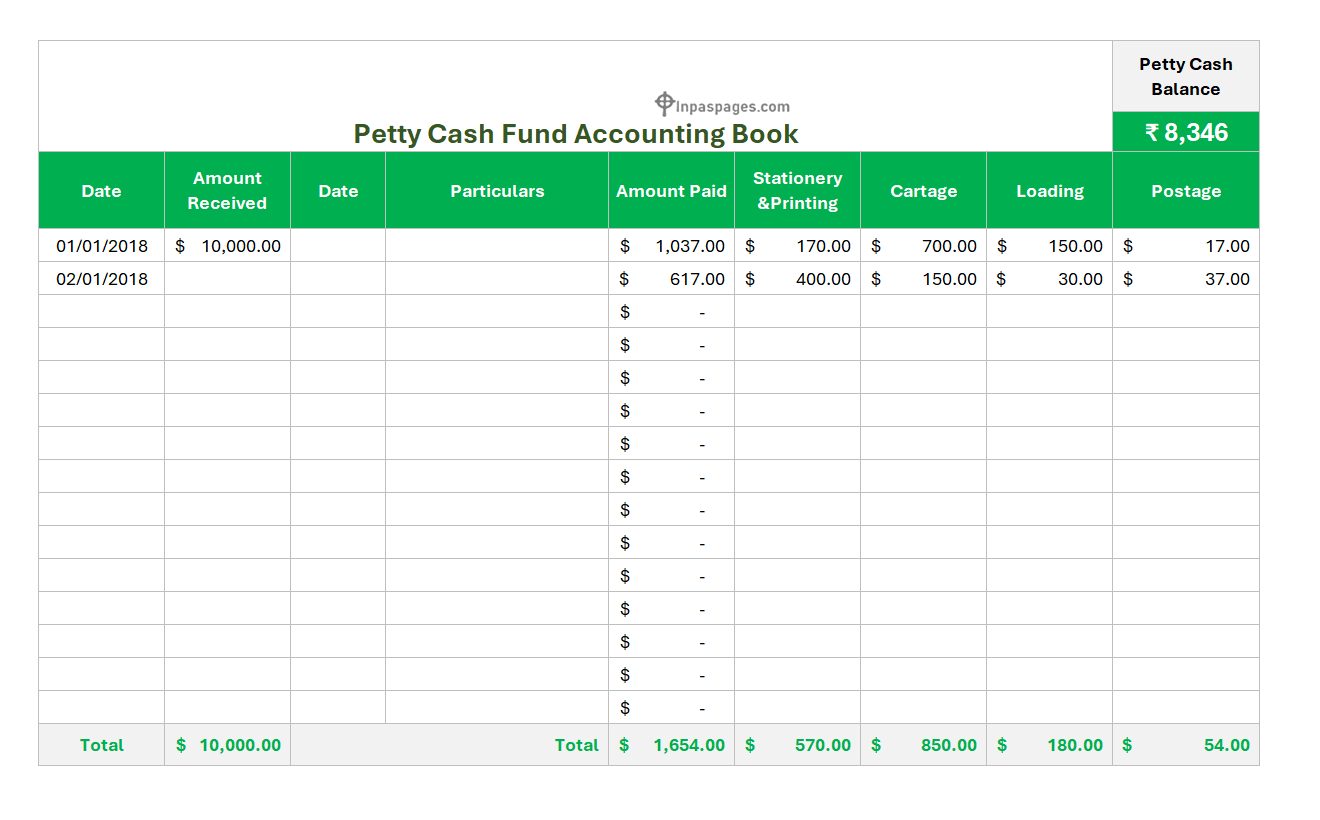
Task: Select the Postage column header
Action: pos(1186,190)
